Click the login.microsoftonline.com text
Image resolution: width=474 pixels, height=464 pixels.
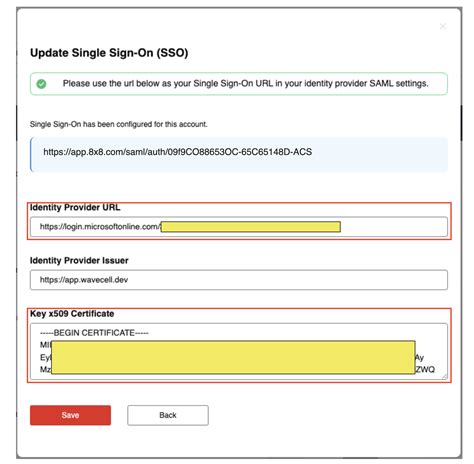pos(100,227)
